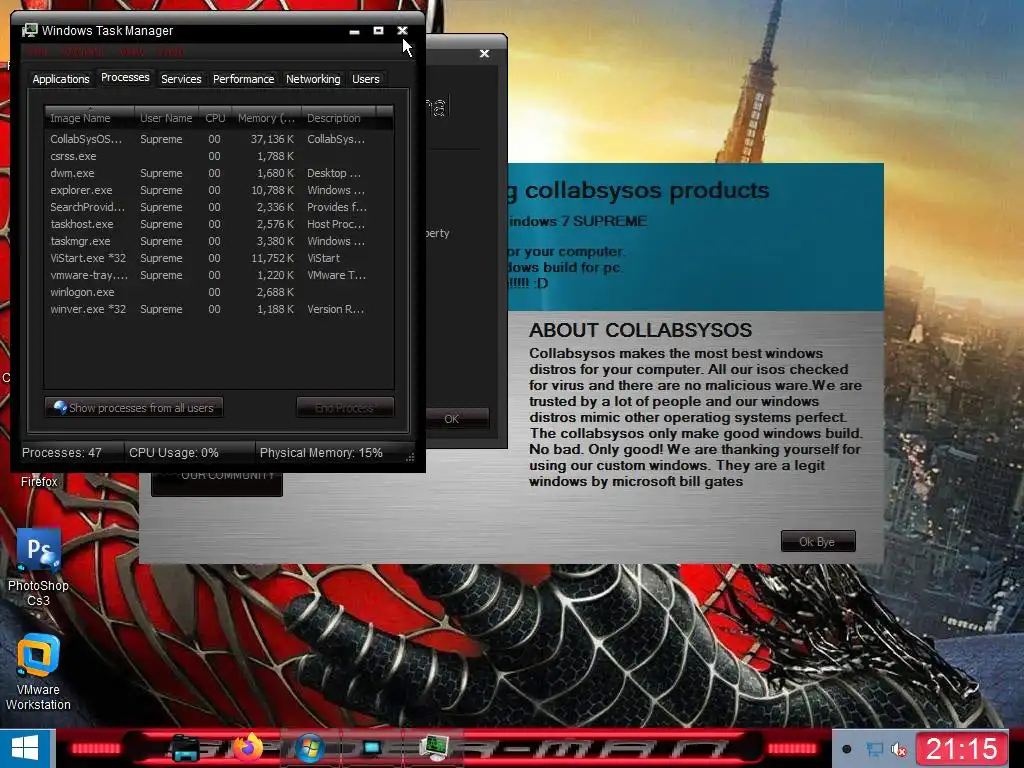Select the winlogon.exe process
The image size is (1024, 768).
[219, 292]
